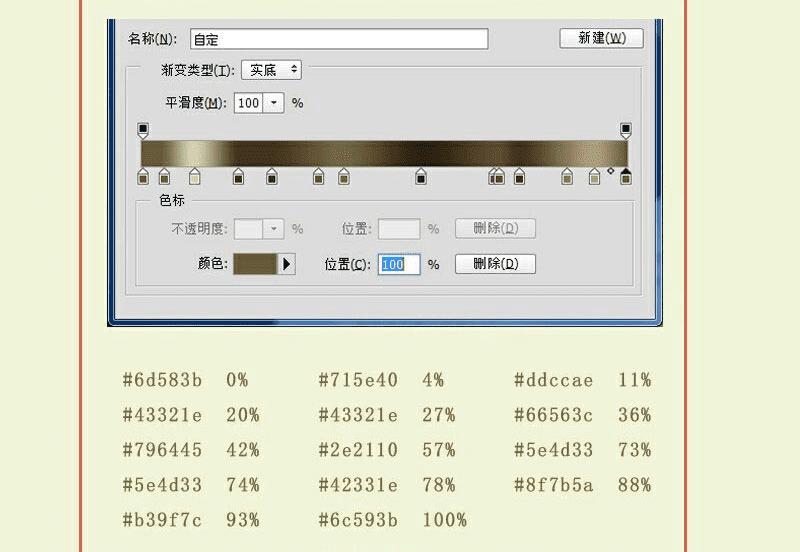Select the color stop at 93% position
800x552 pixels.
594,177
